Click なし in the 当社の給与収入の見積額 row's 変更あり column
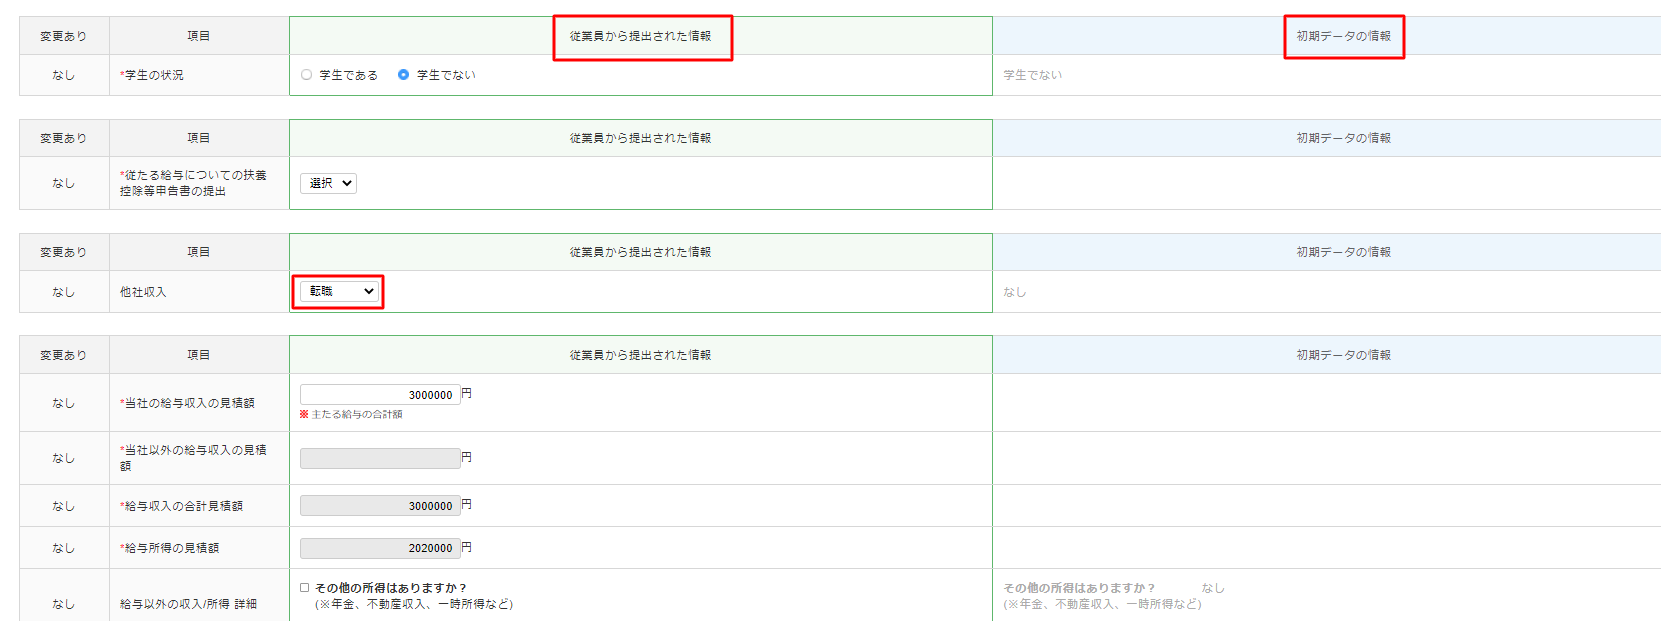This screenshot has width=1661, height=621. 64,403
